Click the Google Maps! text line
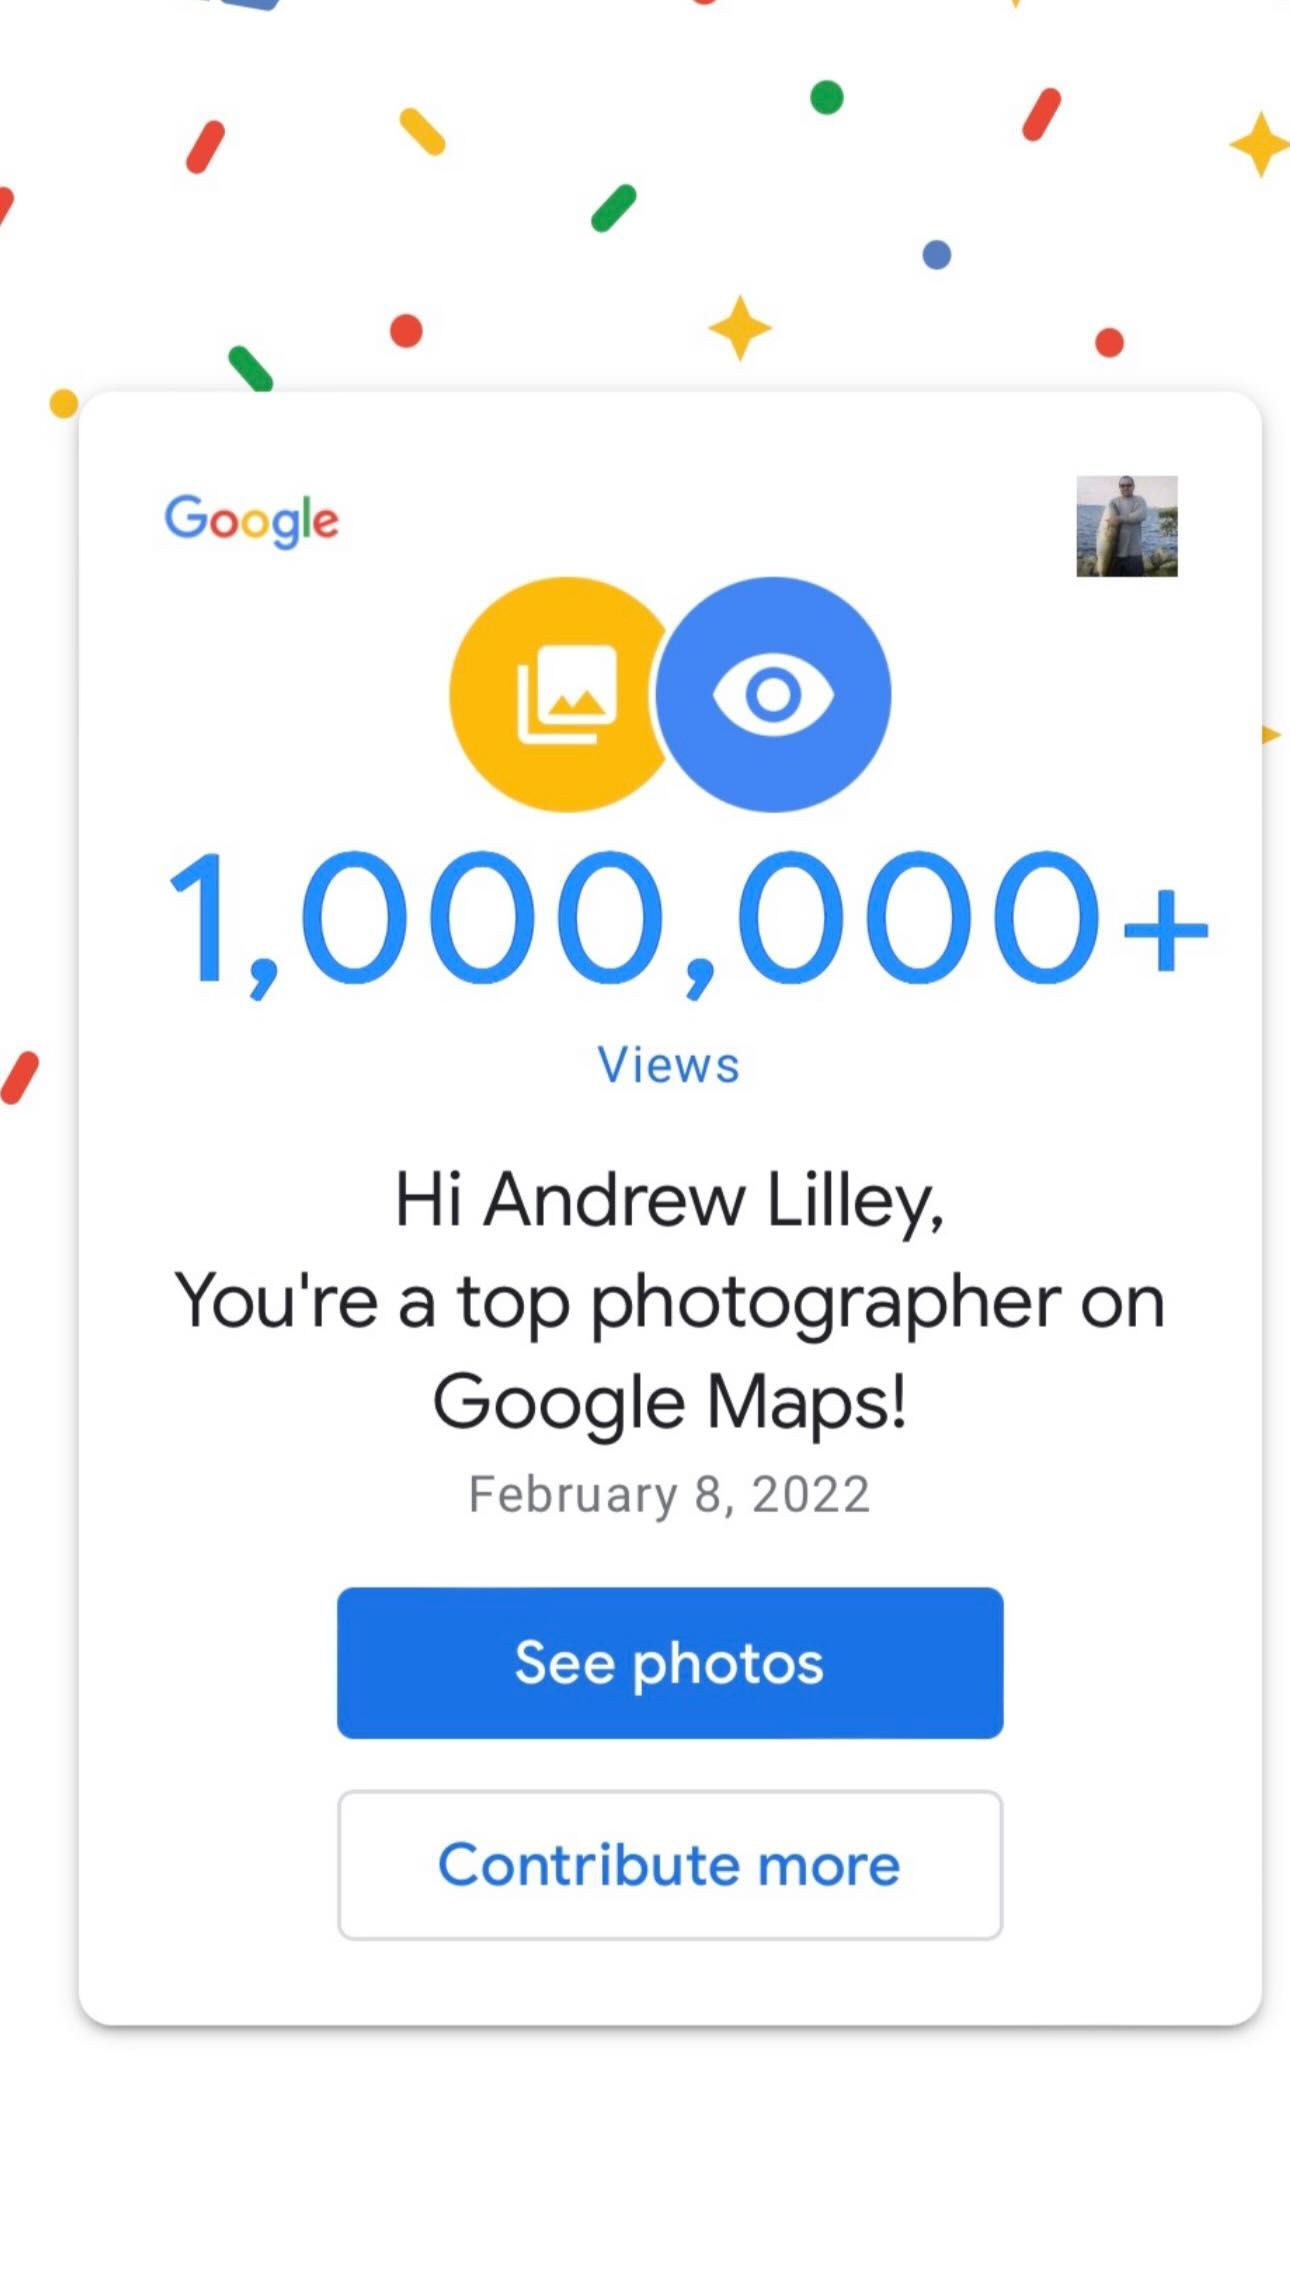Image resolution: width=1290 pixels, height=2293 pixels. pyautogui.click(x=669, y=1403)
